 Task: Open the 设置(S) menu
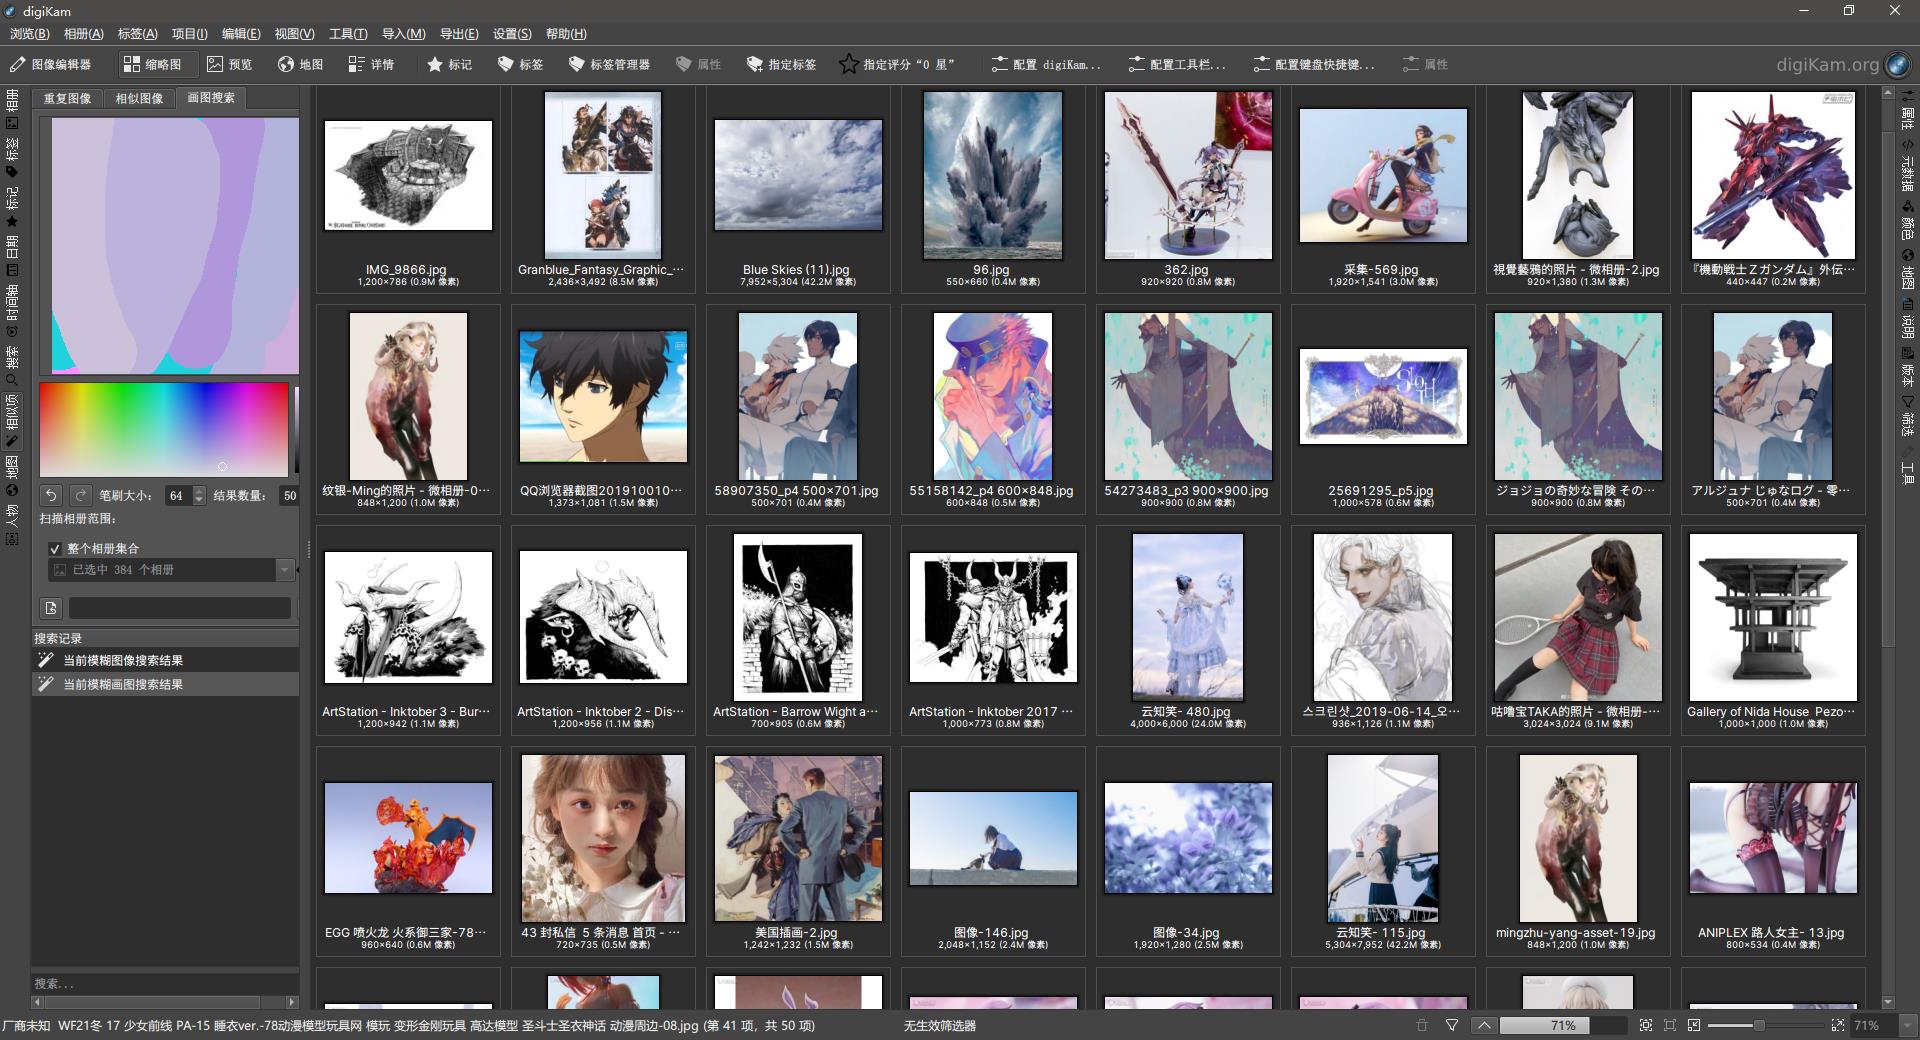512,34
